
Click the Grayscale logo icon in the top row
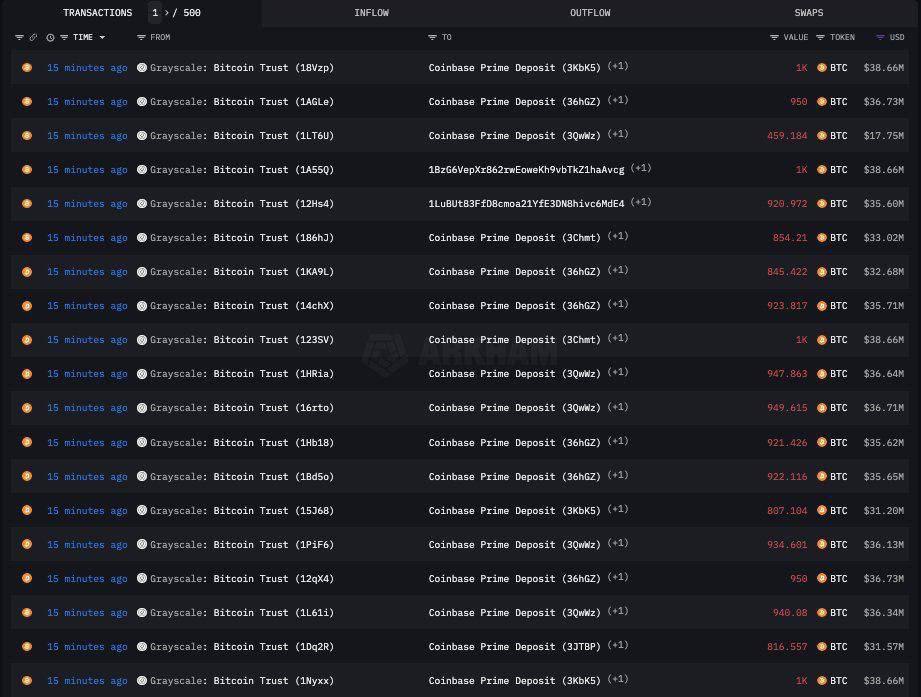[142, 67]
